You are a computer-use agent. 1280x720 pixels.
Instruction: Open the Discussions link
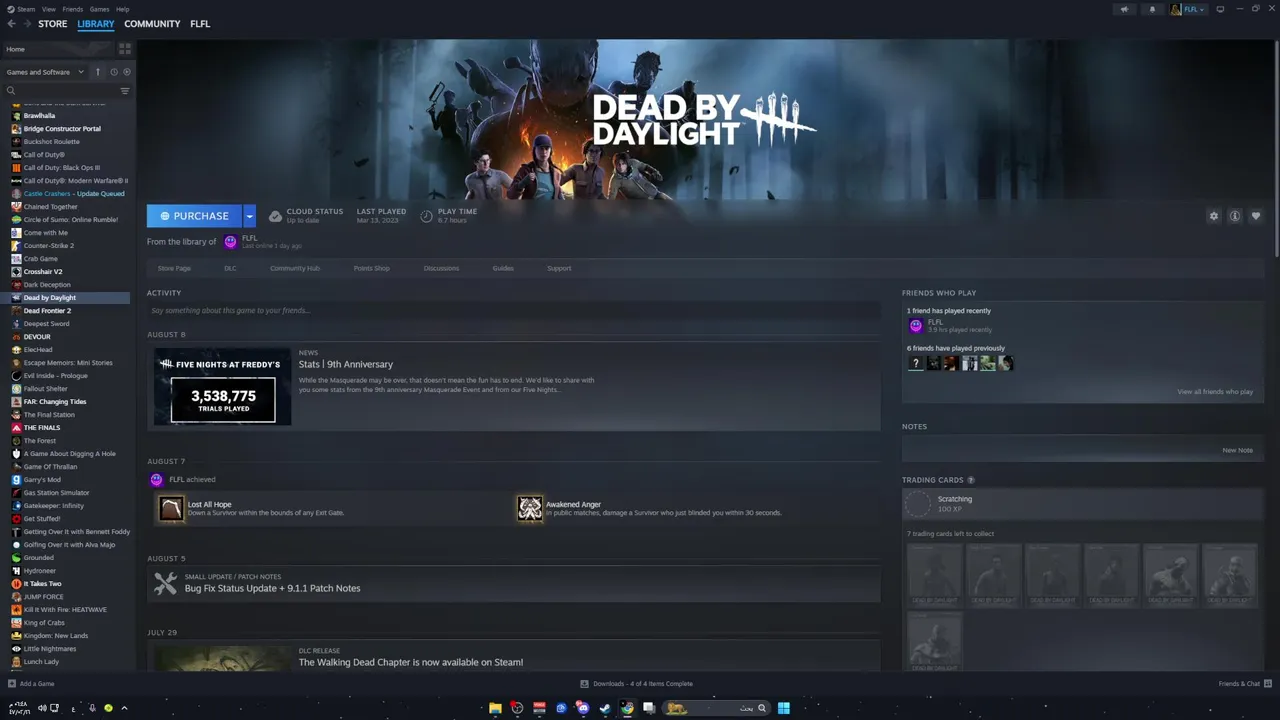coord(441,268)
